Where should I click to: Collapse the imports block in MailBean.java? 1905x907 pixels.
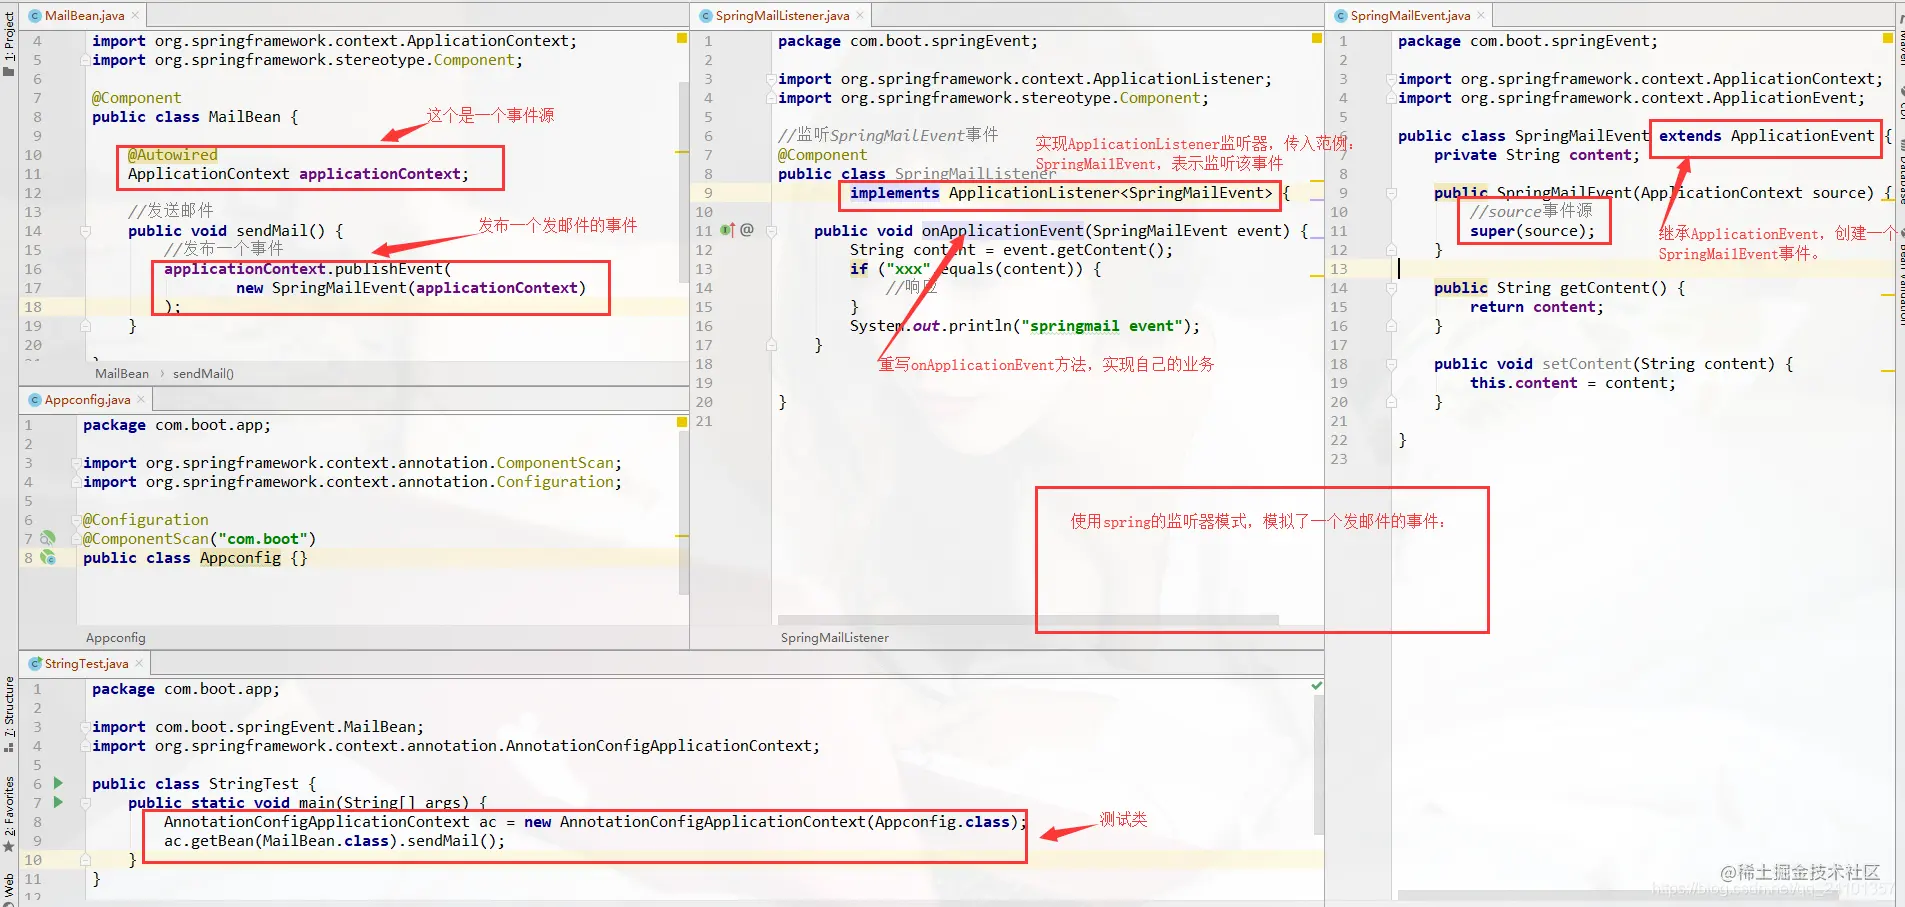tap(85, 60)
